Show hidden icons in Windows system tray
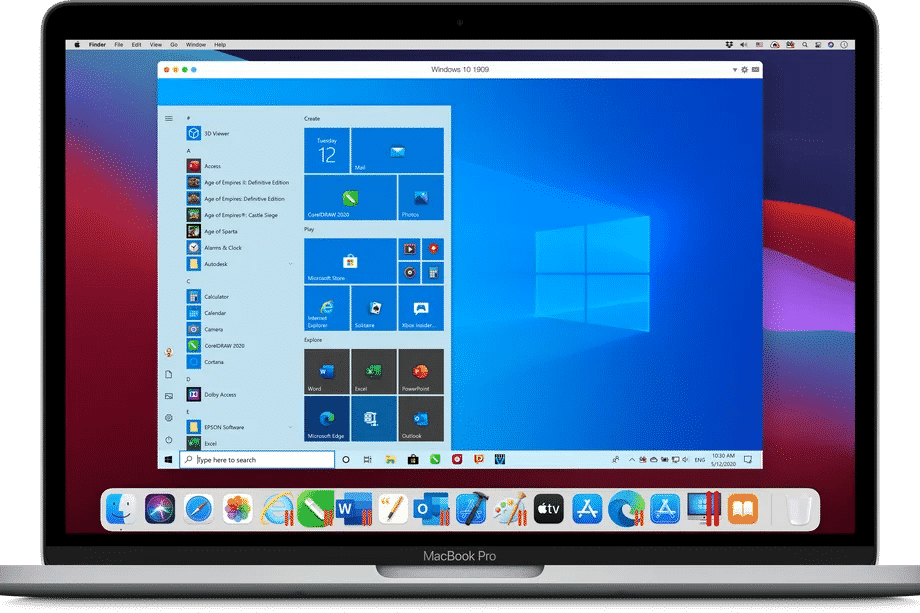920x613 pixels. 632,460
